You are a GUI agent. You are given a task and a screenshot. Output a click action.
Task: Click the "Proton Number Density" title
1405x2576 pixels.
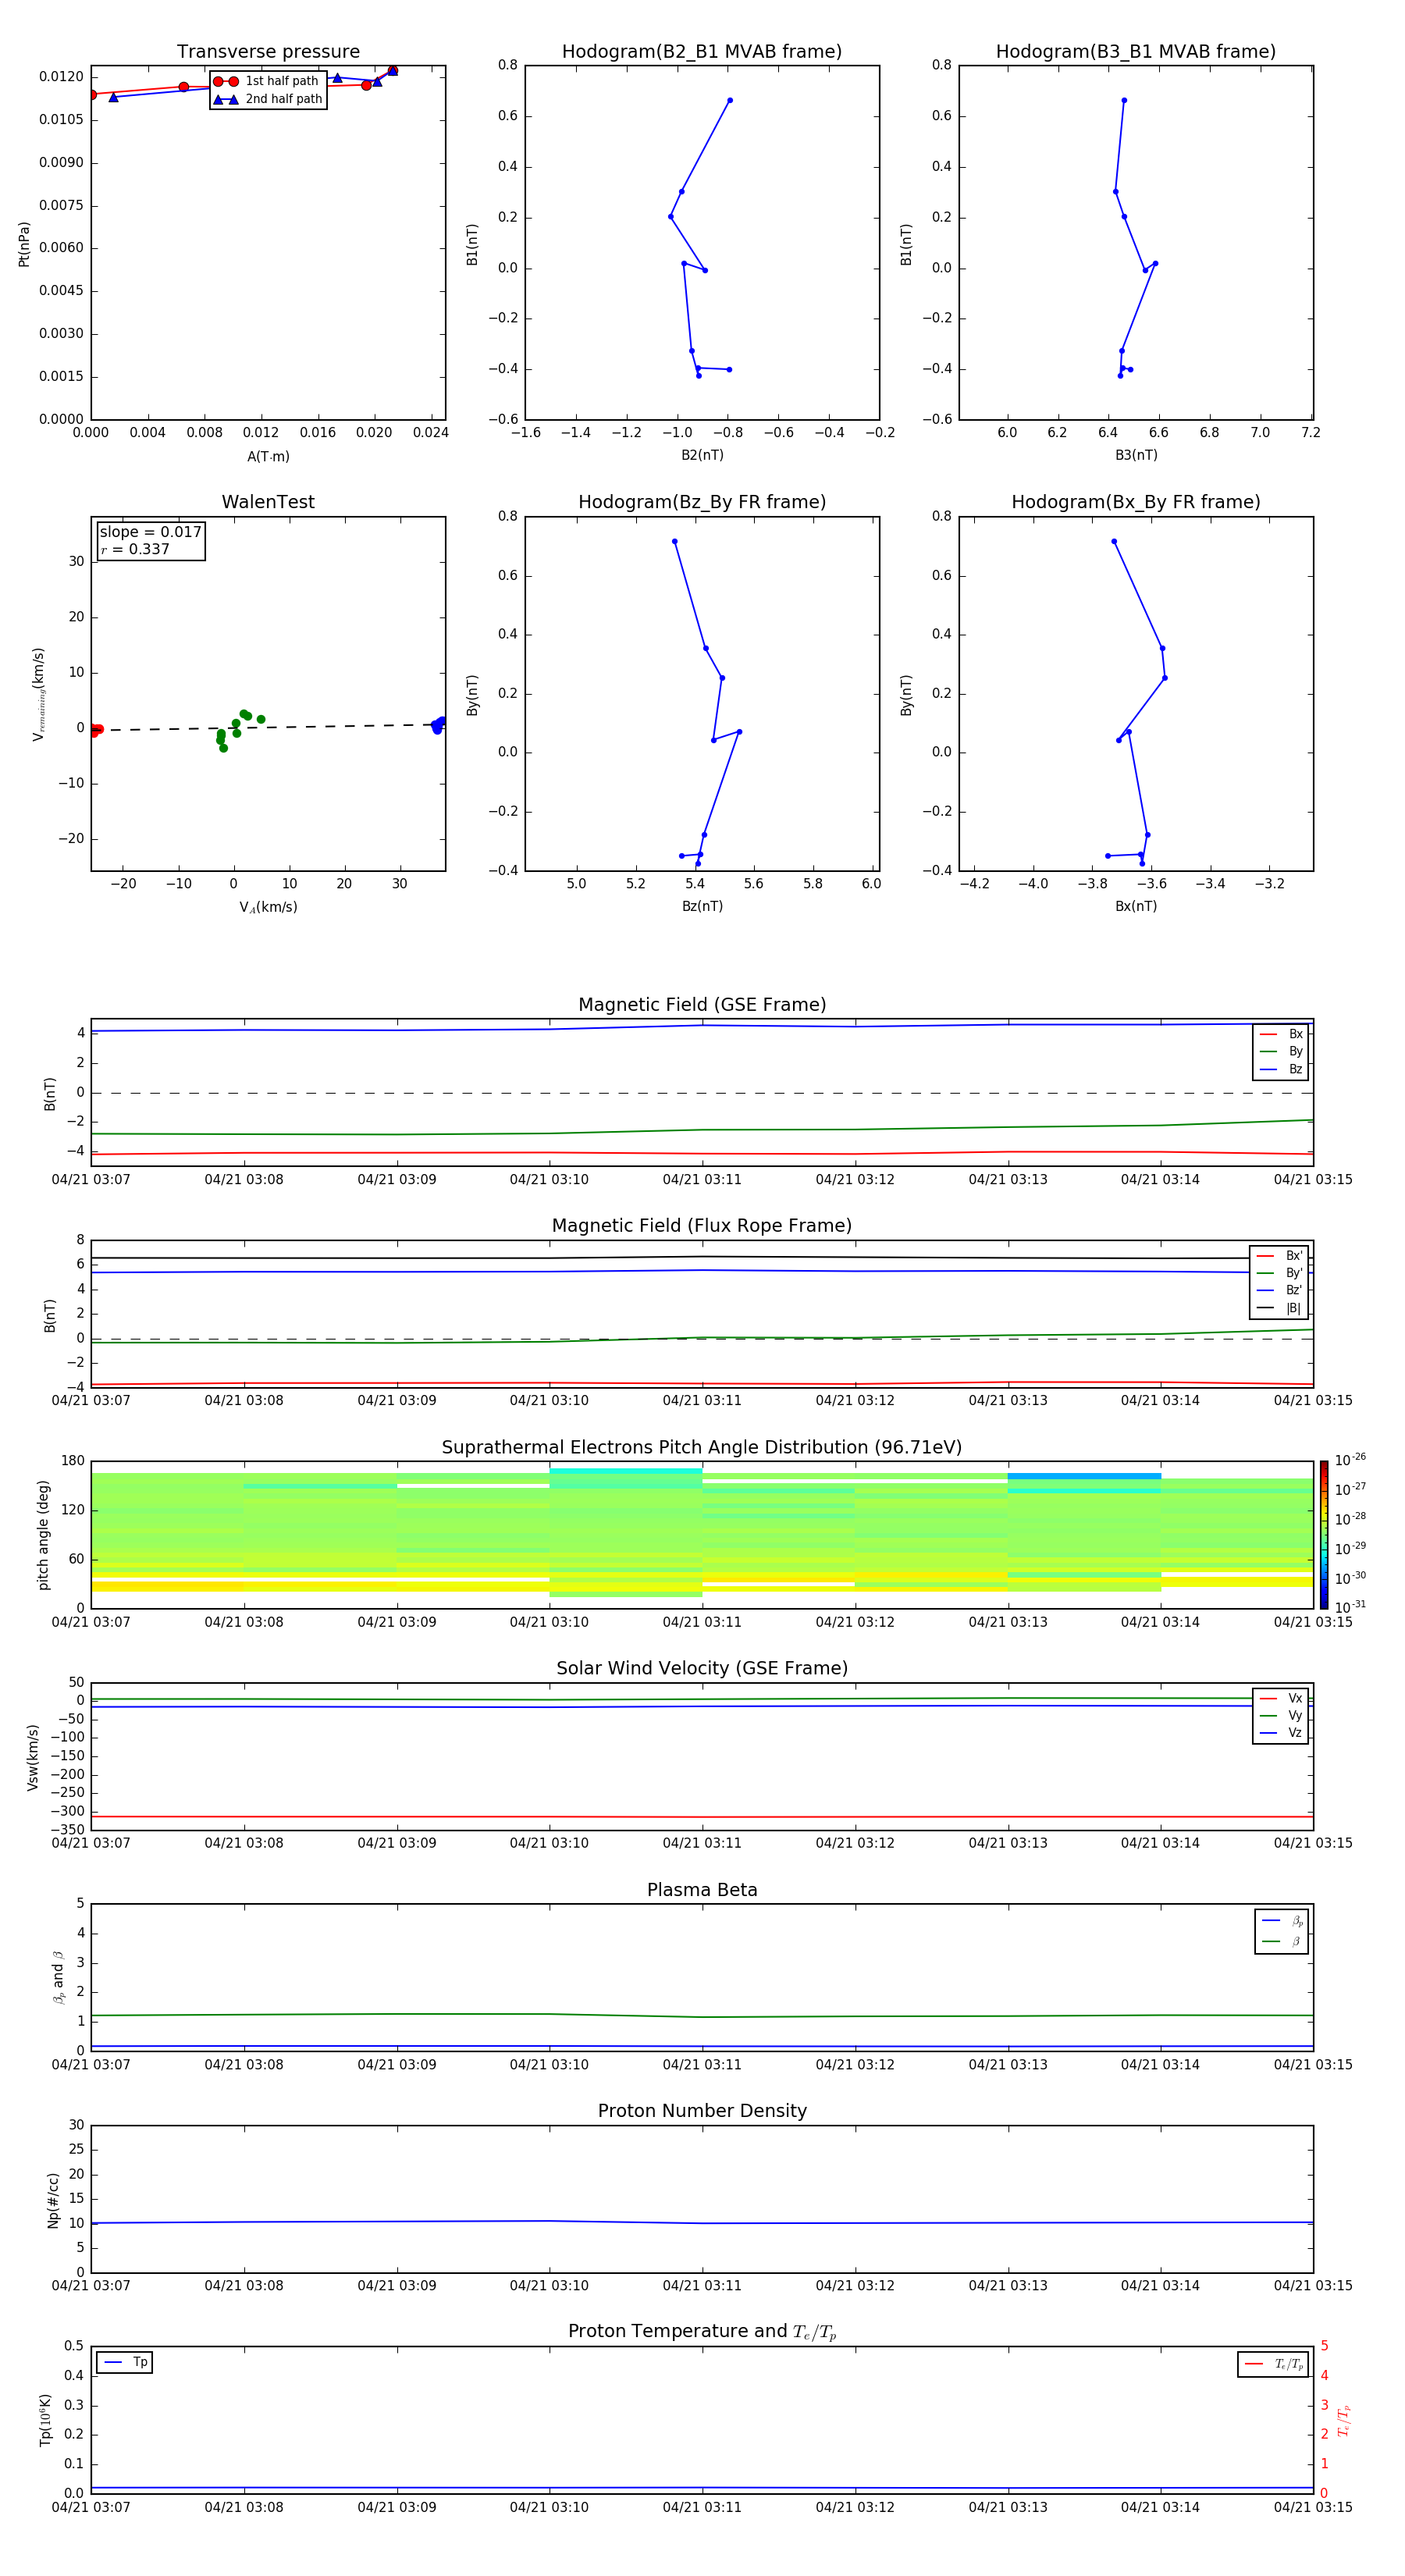coord(702,2111)
